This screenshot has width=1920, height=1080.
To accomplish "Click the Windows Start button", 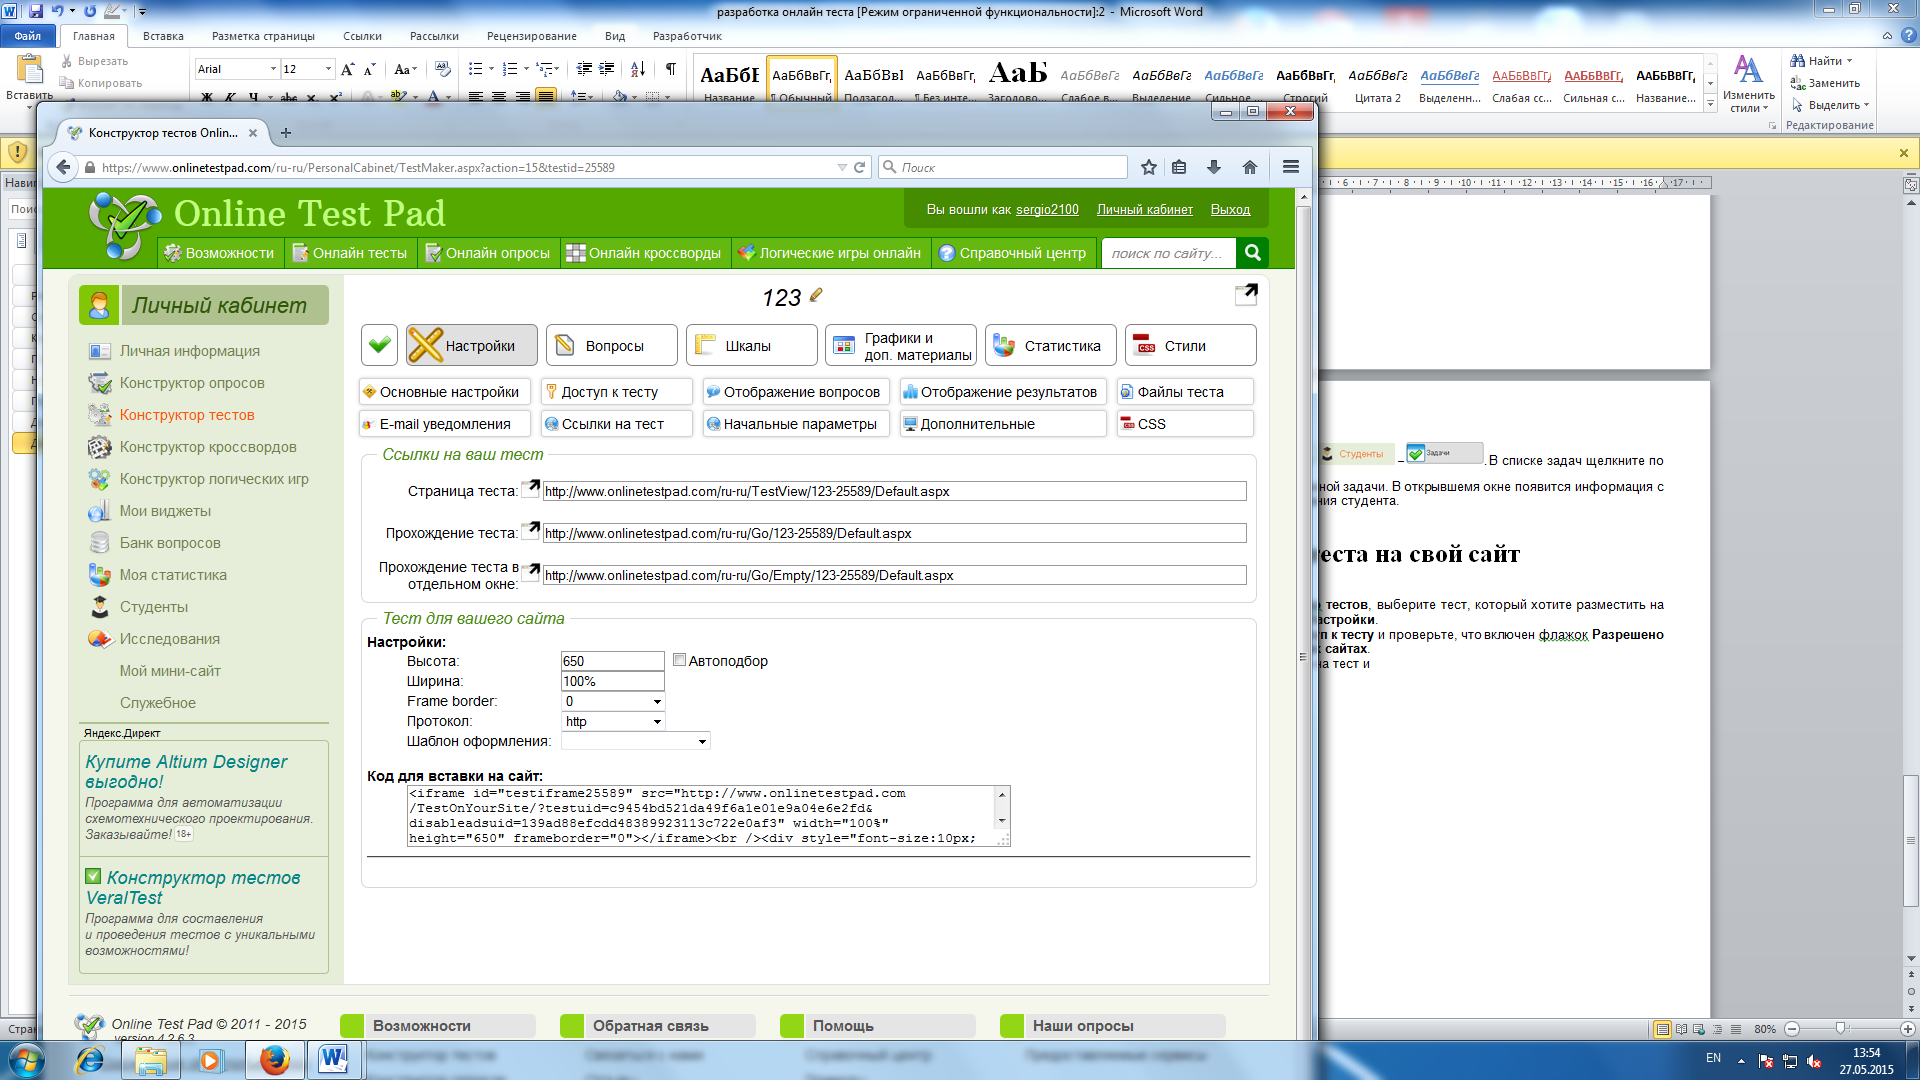I will pyautogui.click(x=27, y=1060).
